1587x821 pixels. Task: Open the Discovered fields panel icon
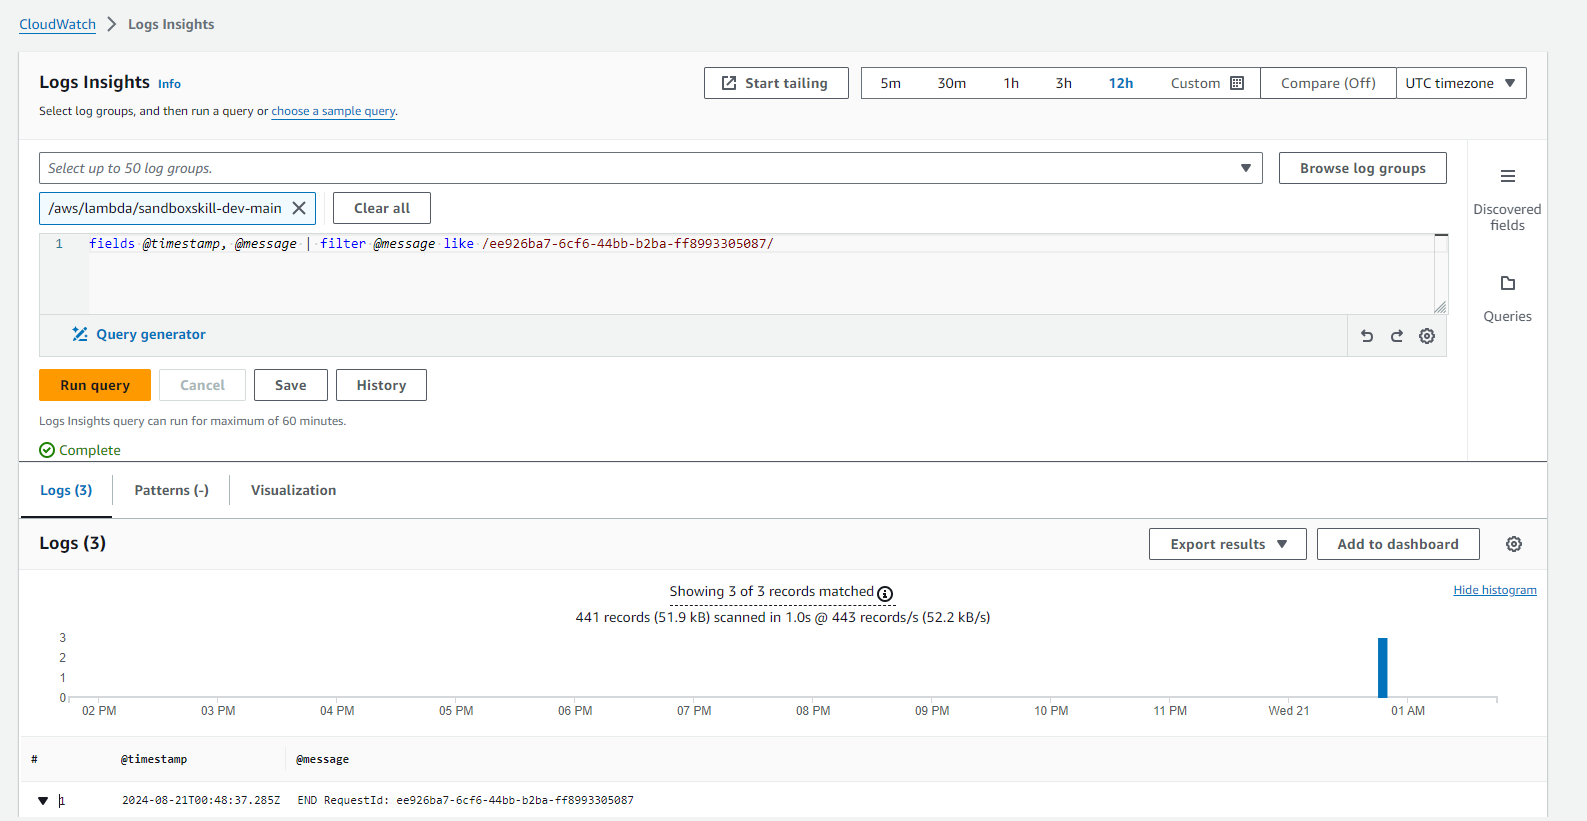click(1507, 176)
